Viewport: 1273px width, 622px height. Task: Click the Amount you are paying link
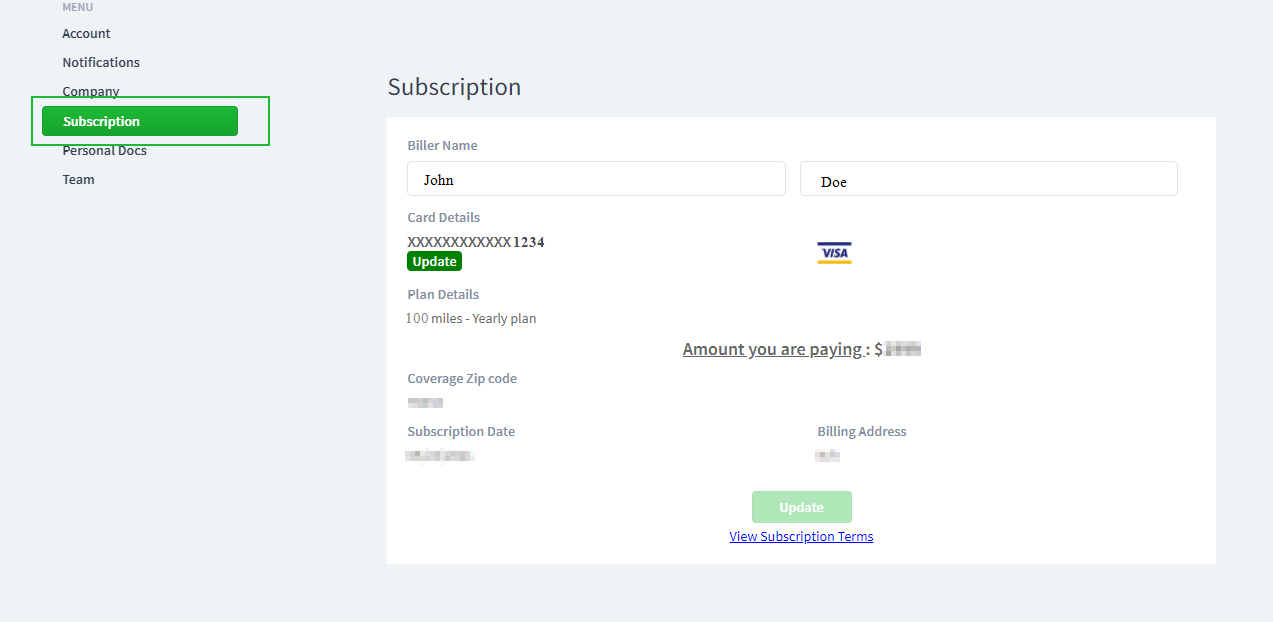772,349
